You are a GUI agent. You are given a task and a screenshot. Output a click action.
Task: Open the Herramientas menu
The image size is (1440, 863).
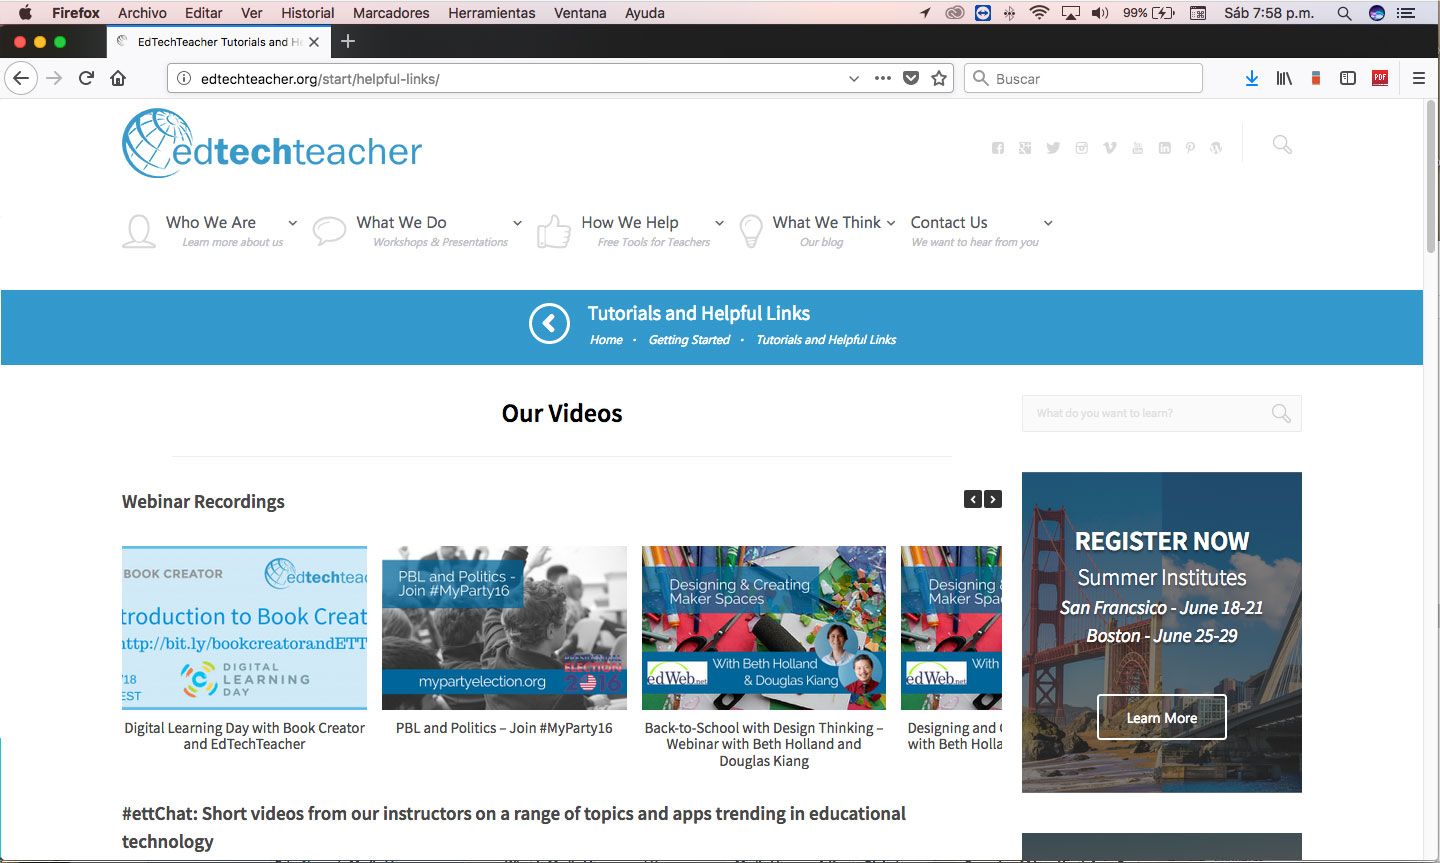click(492, 13)
